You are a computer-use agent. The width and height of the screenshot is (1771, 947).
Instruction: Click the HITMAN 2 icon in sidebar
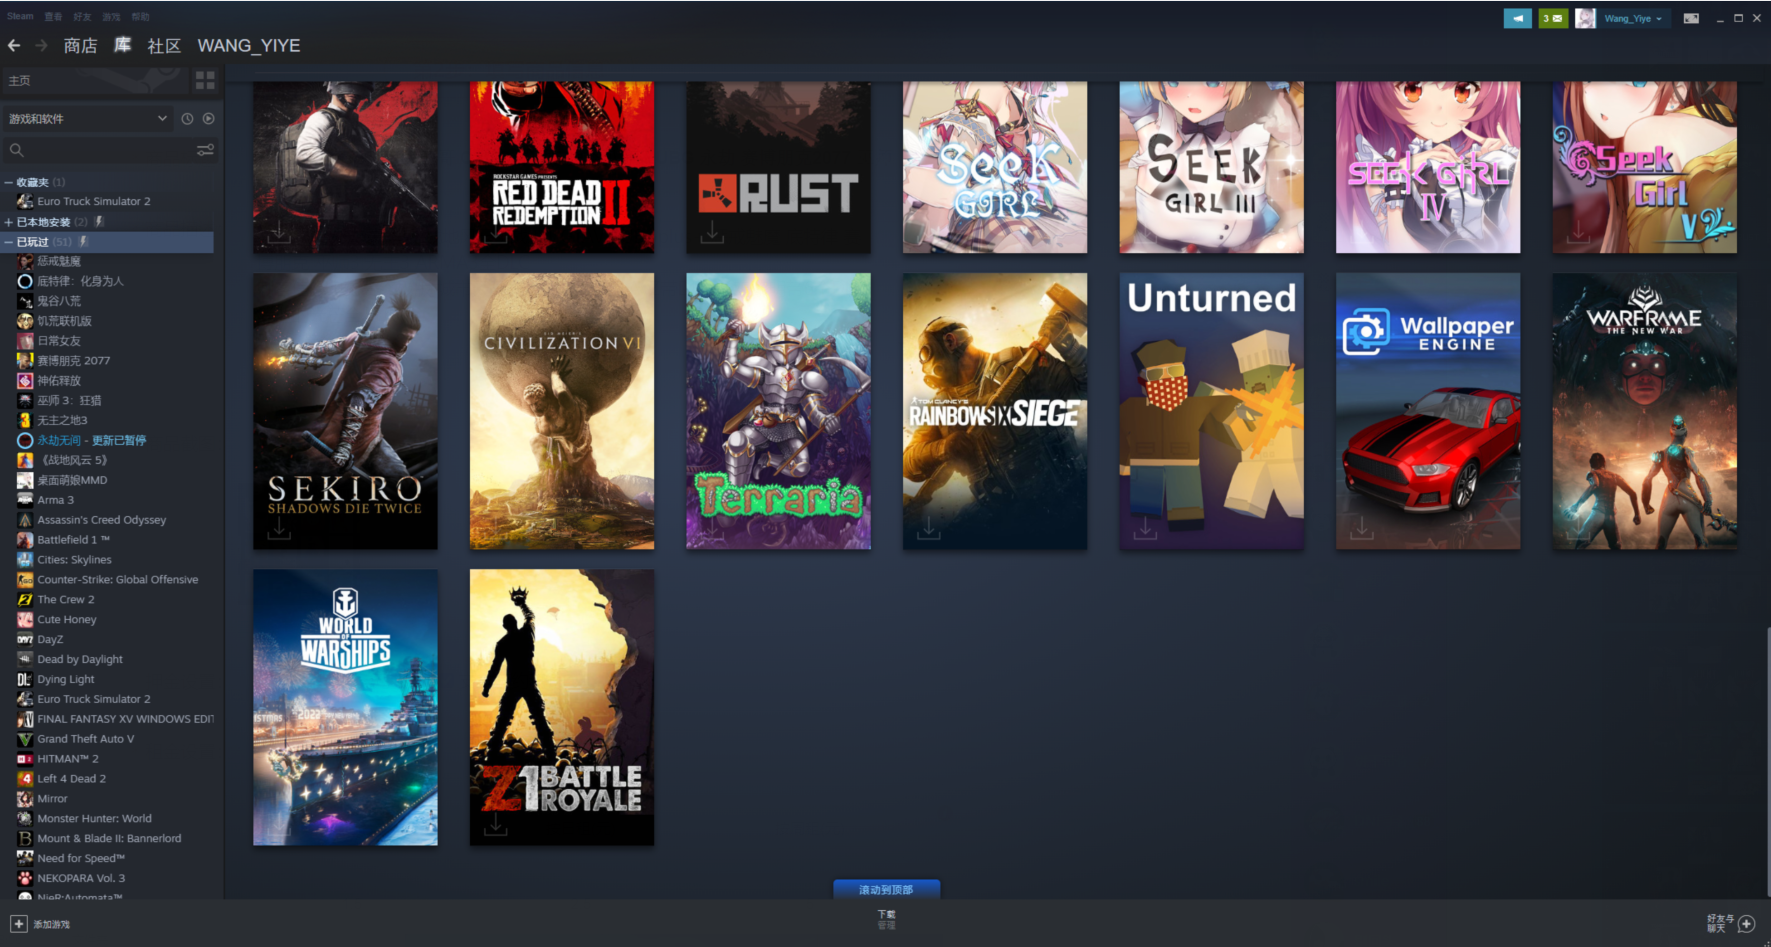(x=25, y=759)
